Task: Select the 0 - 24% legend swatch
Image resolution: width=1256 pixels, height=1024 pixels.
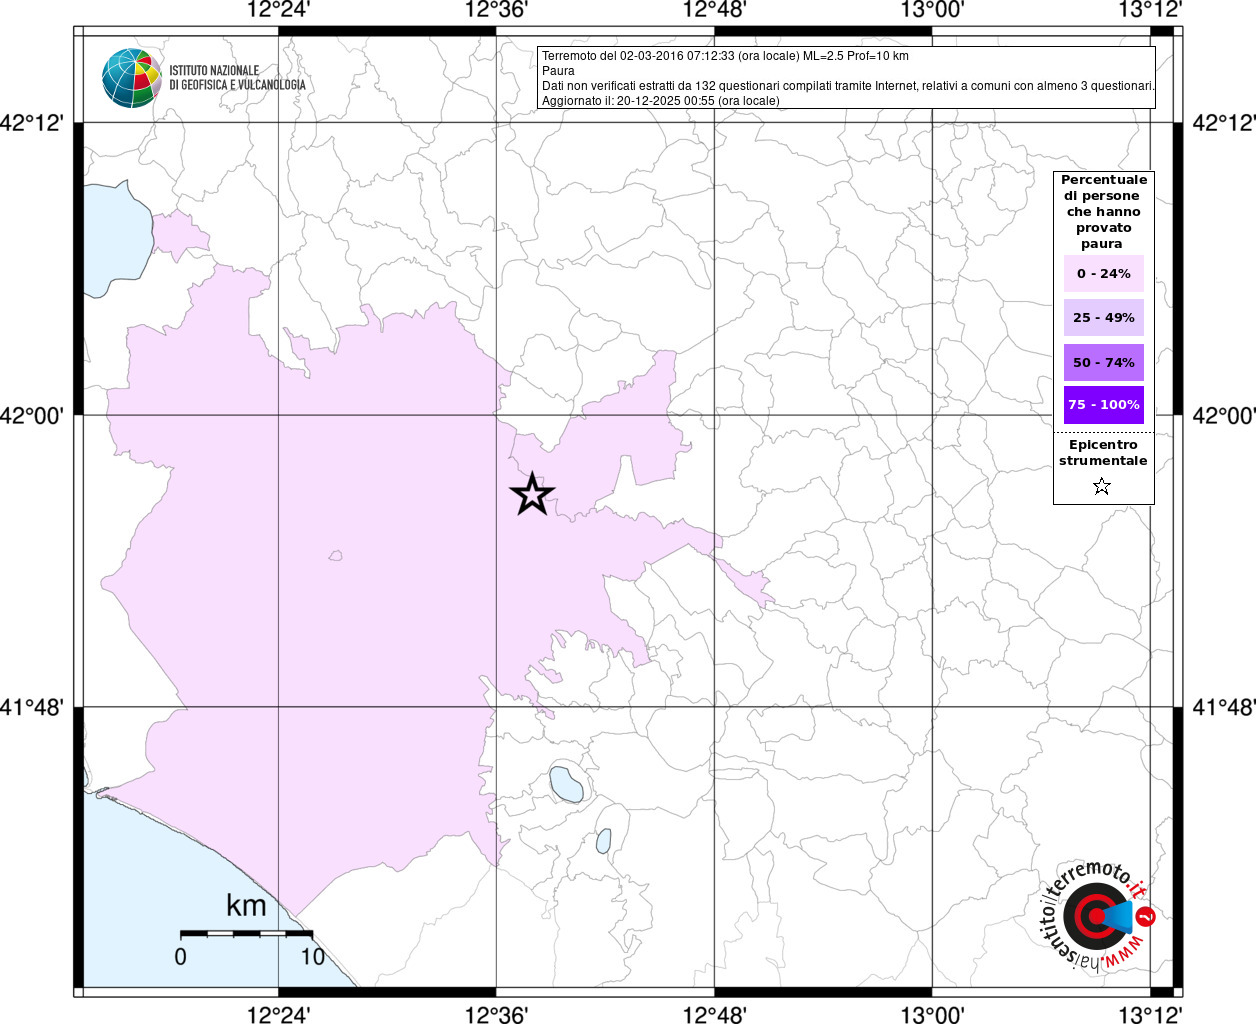Action: pyautogui.click(x=1103, y=274)
